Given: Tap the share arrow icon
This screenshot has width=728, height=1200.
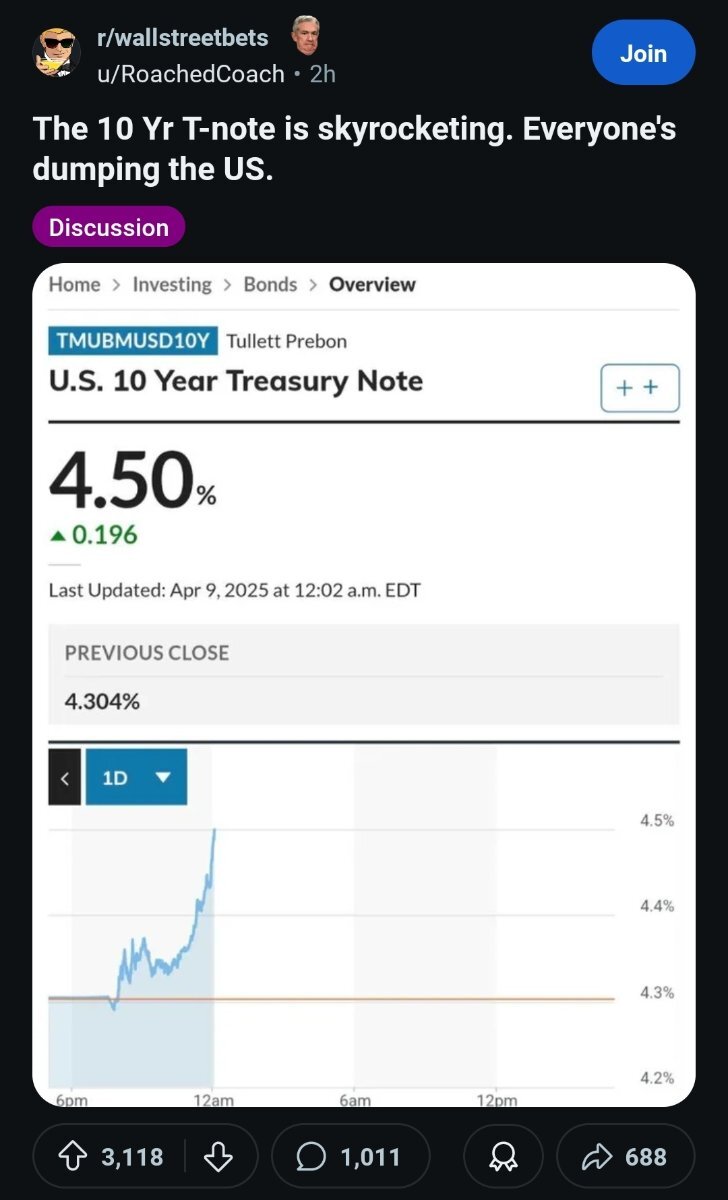Looking at the screenshot, I should [598, 1157].
